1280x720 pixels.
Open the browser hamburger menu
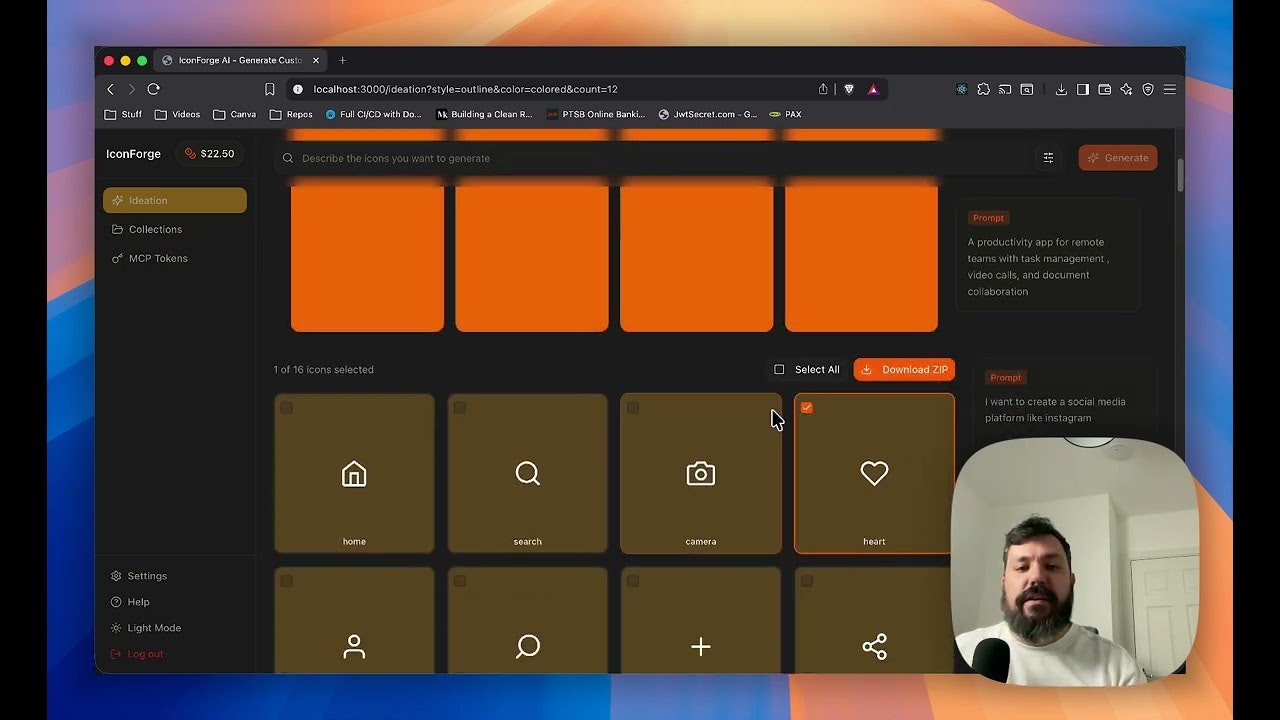tap(1169, 89)
